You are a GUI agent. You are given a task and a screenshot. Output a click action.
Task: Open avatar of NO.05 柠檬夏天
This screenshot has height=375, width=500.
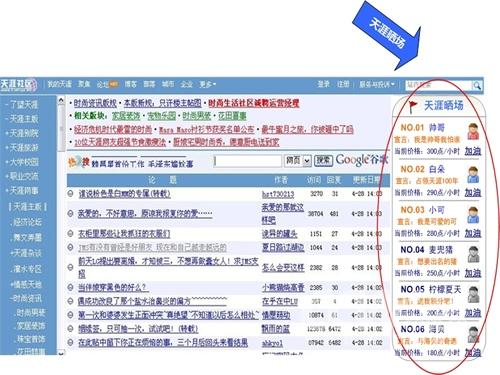click(x=473, y=294)
